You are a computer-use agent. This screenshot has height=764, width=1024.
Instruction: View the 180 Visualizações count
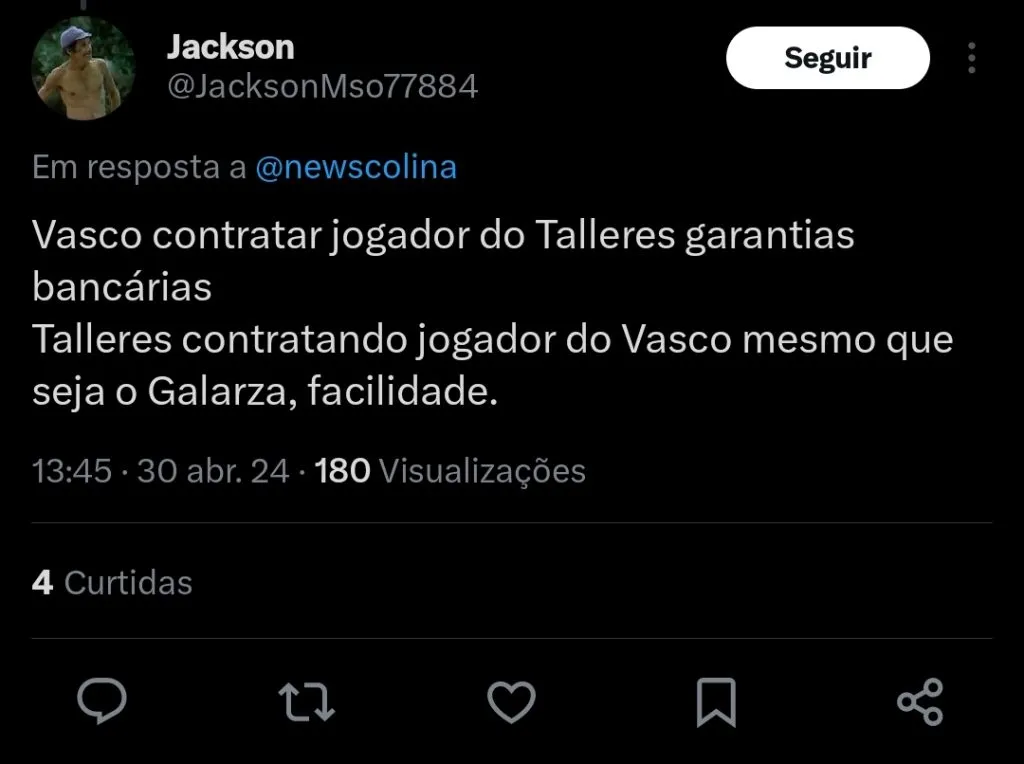pyautogui.click(x=450, y=471)
